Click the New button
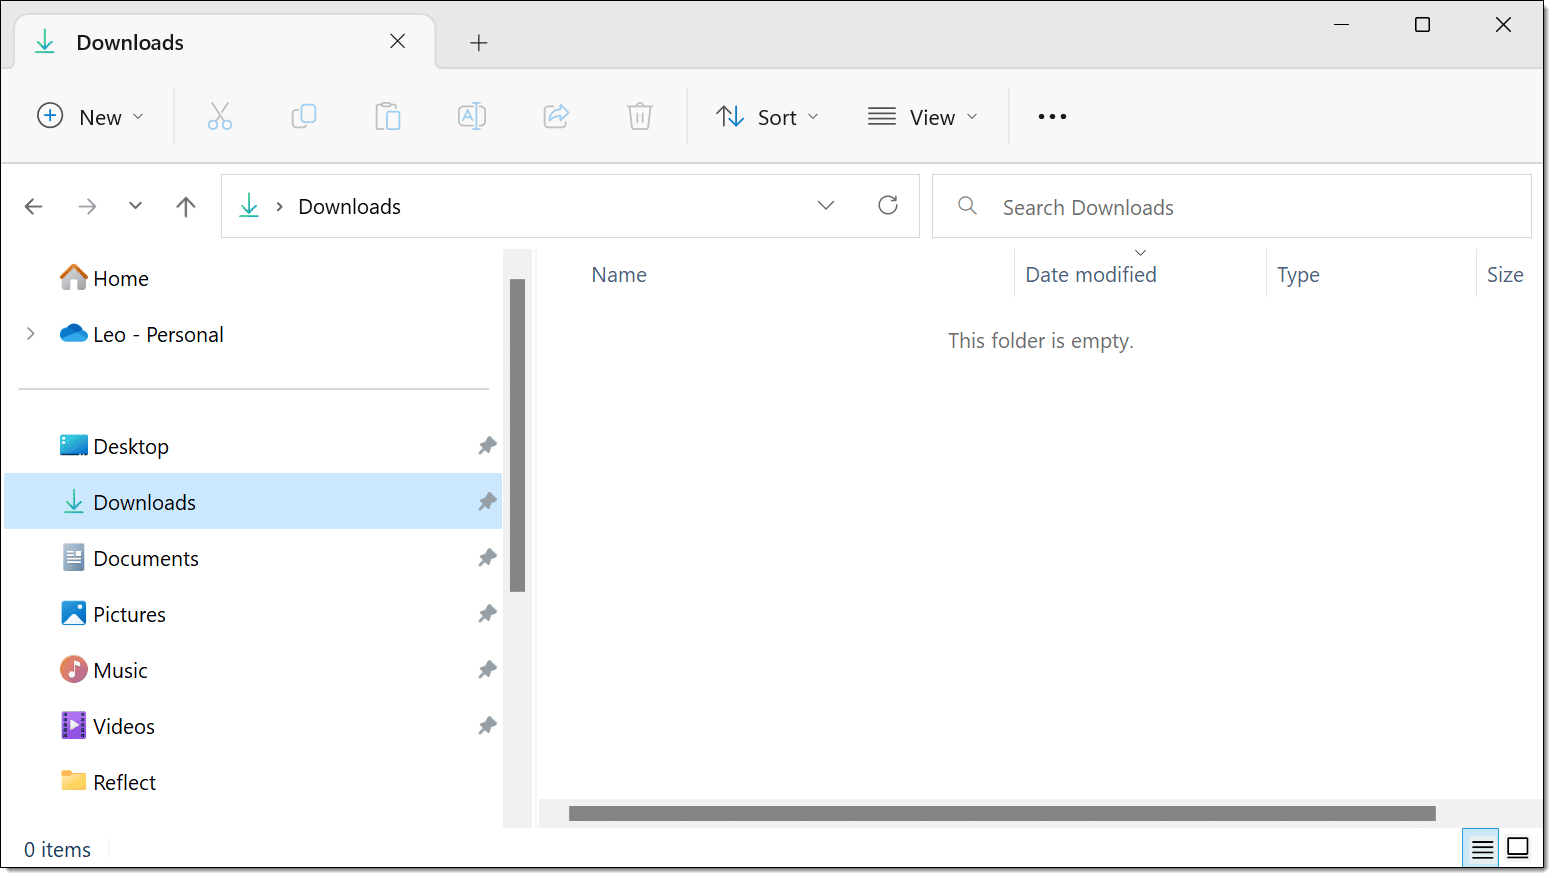The width and height of the screenshot is (1554, 878). pos(91,117)
